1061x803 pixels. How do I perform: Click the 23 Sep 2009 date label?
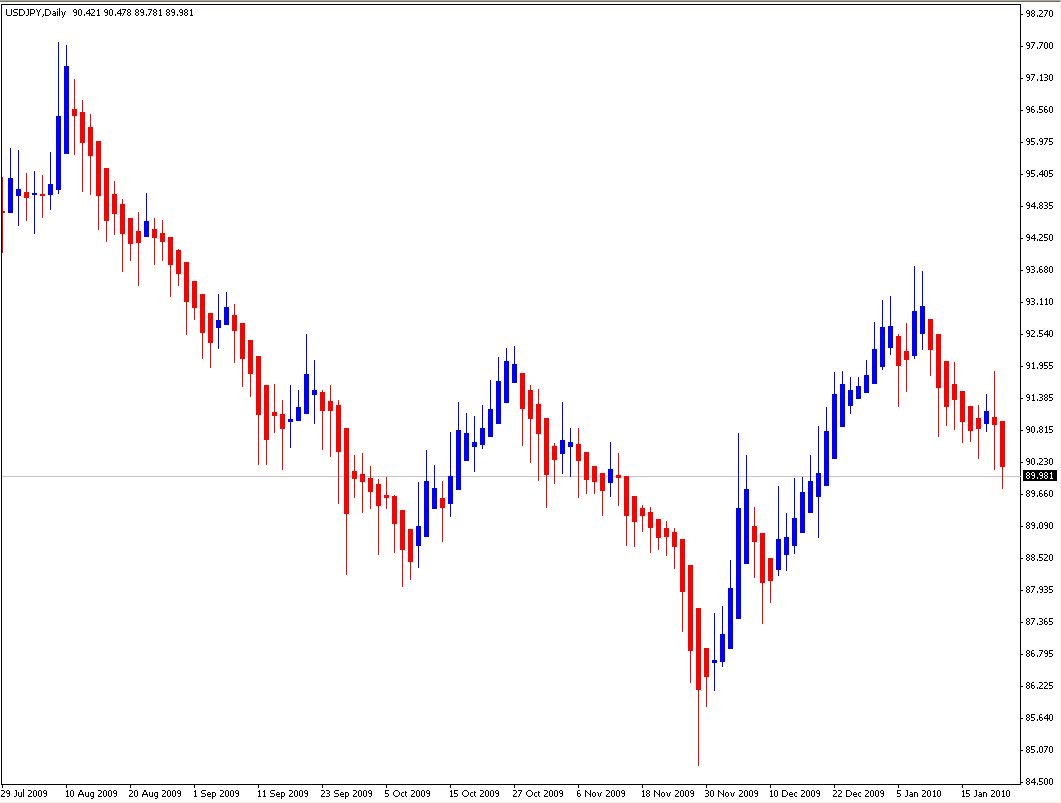pyautogui.click(x=346, y=793)
